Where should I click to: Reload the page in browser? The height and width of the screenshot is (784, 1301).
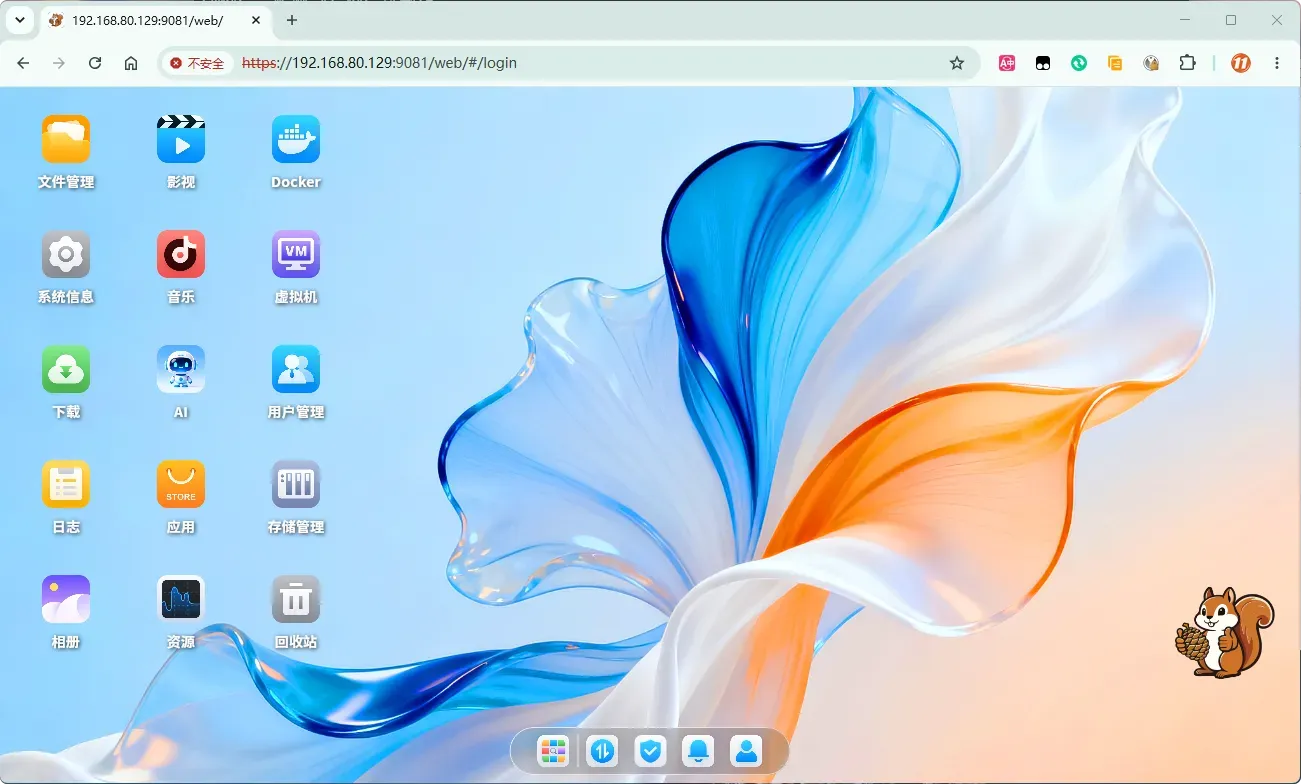click(x=95, y=63)
